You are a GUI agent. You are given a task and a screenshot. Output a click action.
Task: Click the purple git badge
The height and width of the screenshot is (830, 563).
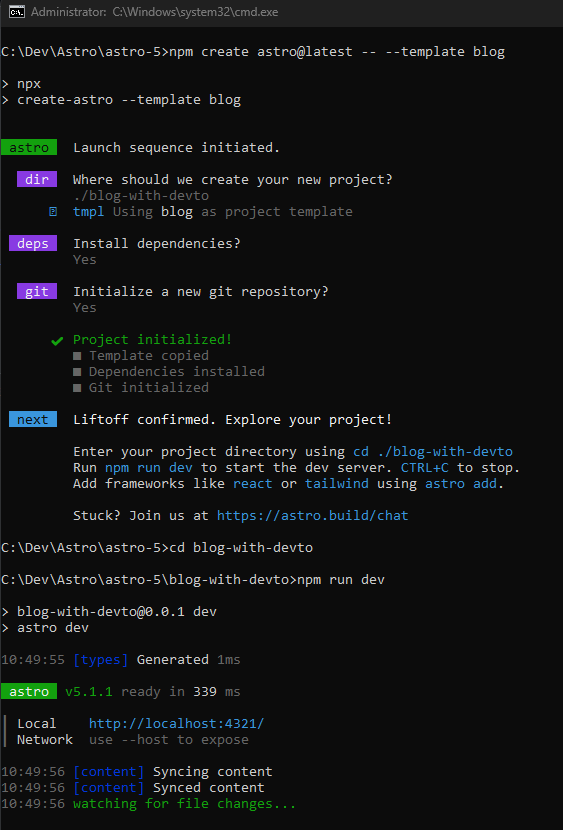(37, 292)
